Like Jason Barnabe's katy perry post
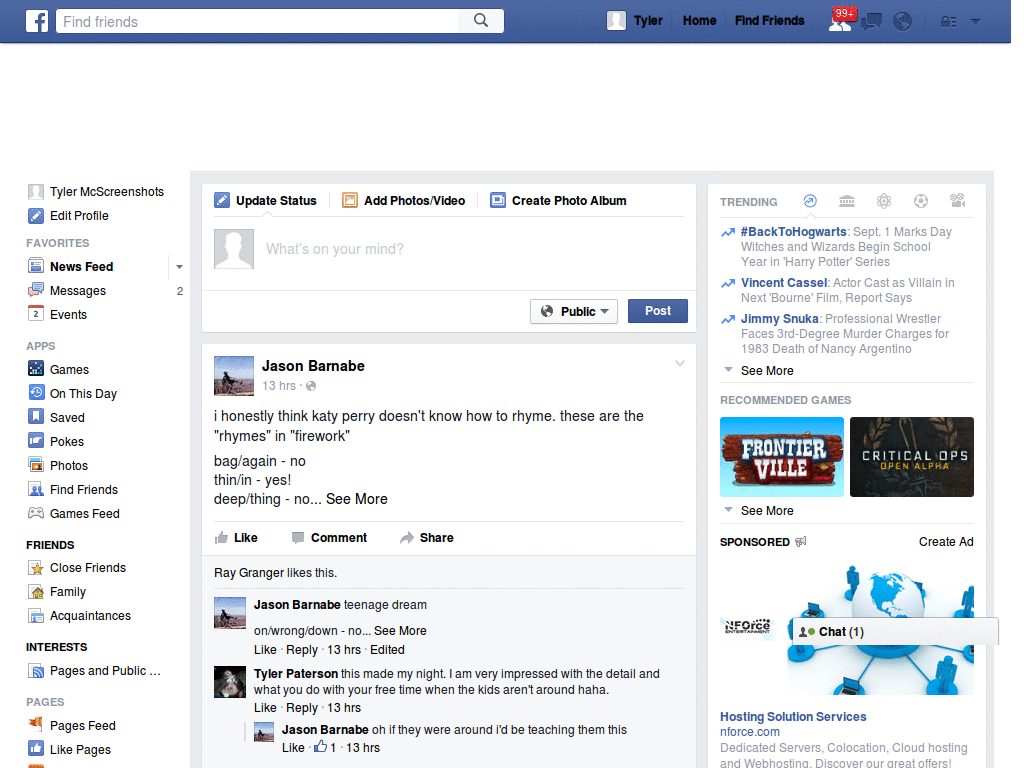Image resolution: width=1024 pixels, height=768 pixels. pos(236,538)
